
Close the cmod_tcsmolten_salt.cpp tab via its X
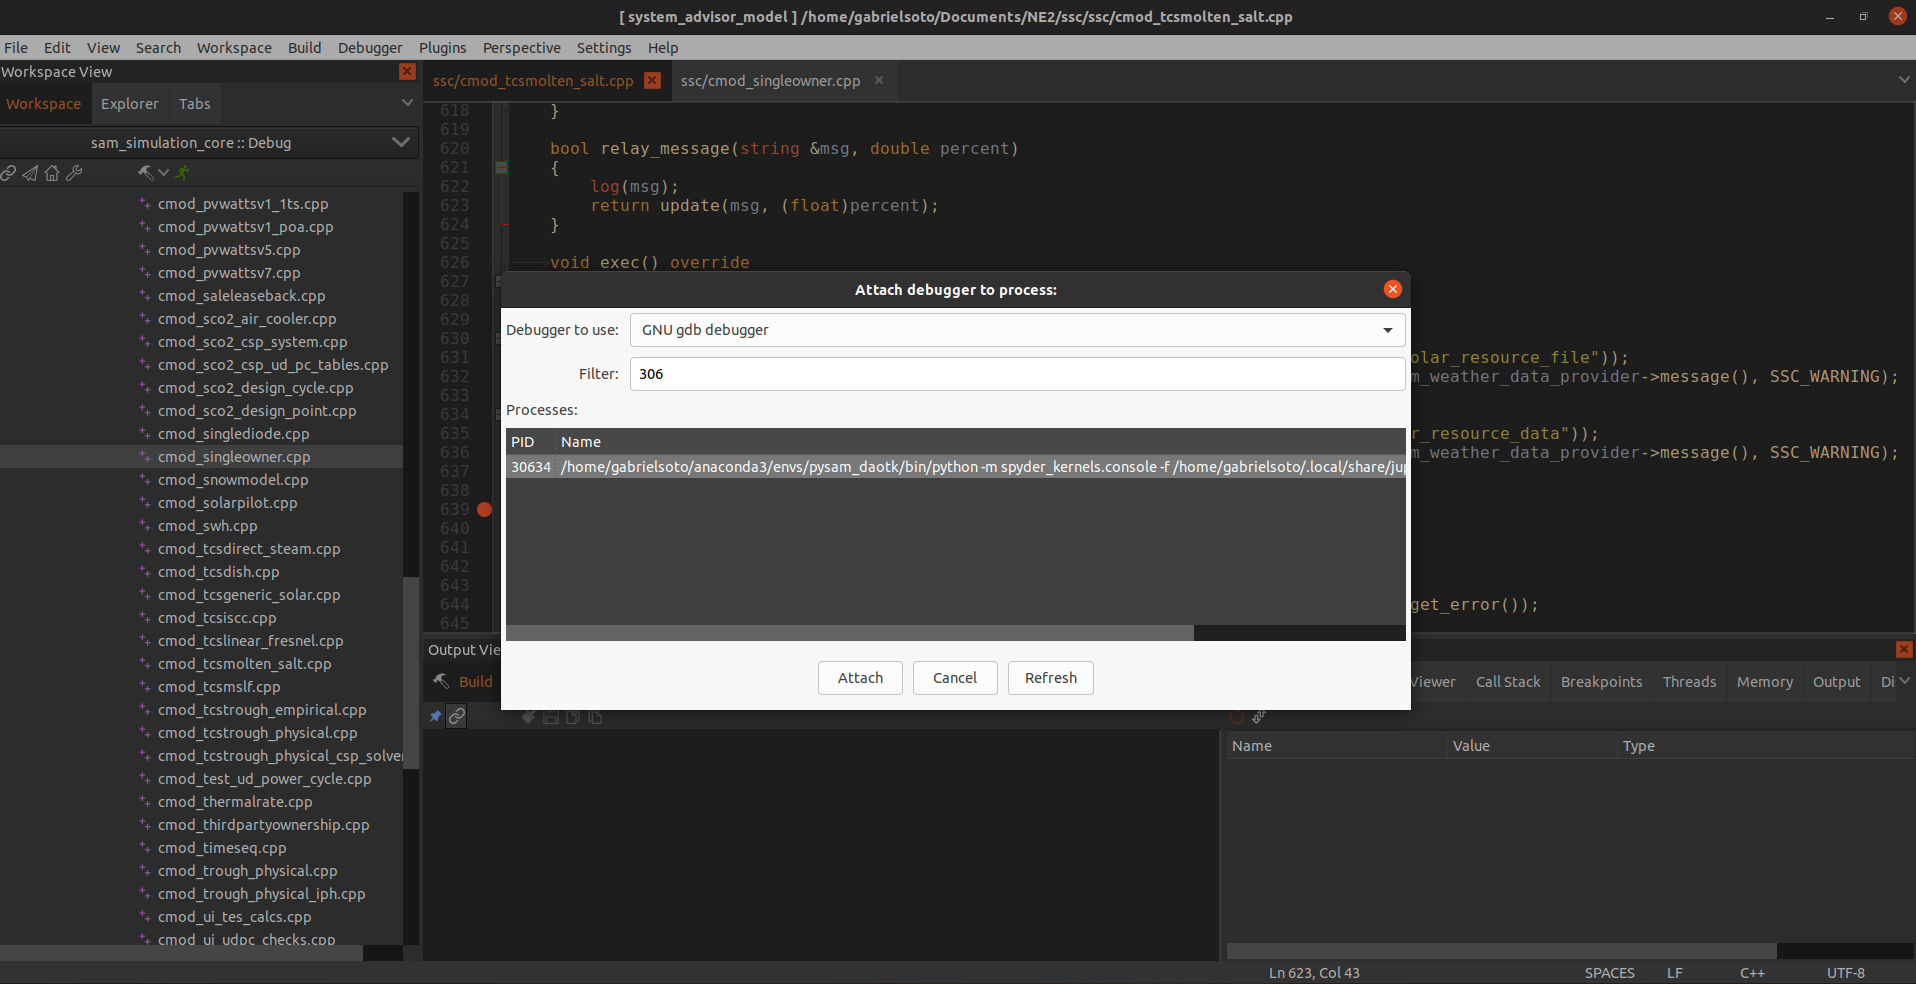[652, 81]
